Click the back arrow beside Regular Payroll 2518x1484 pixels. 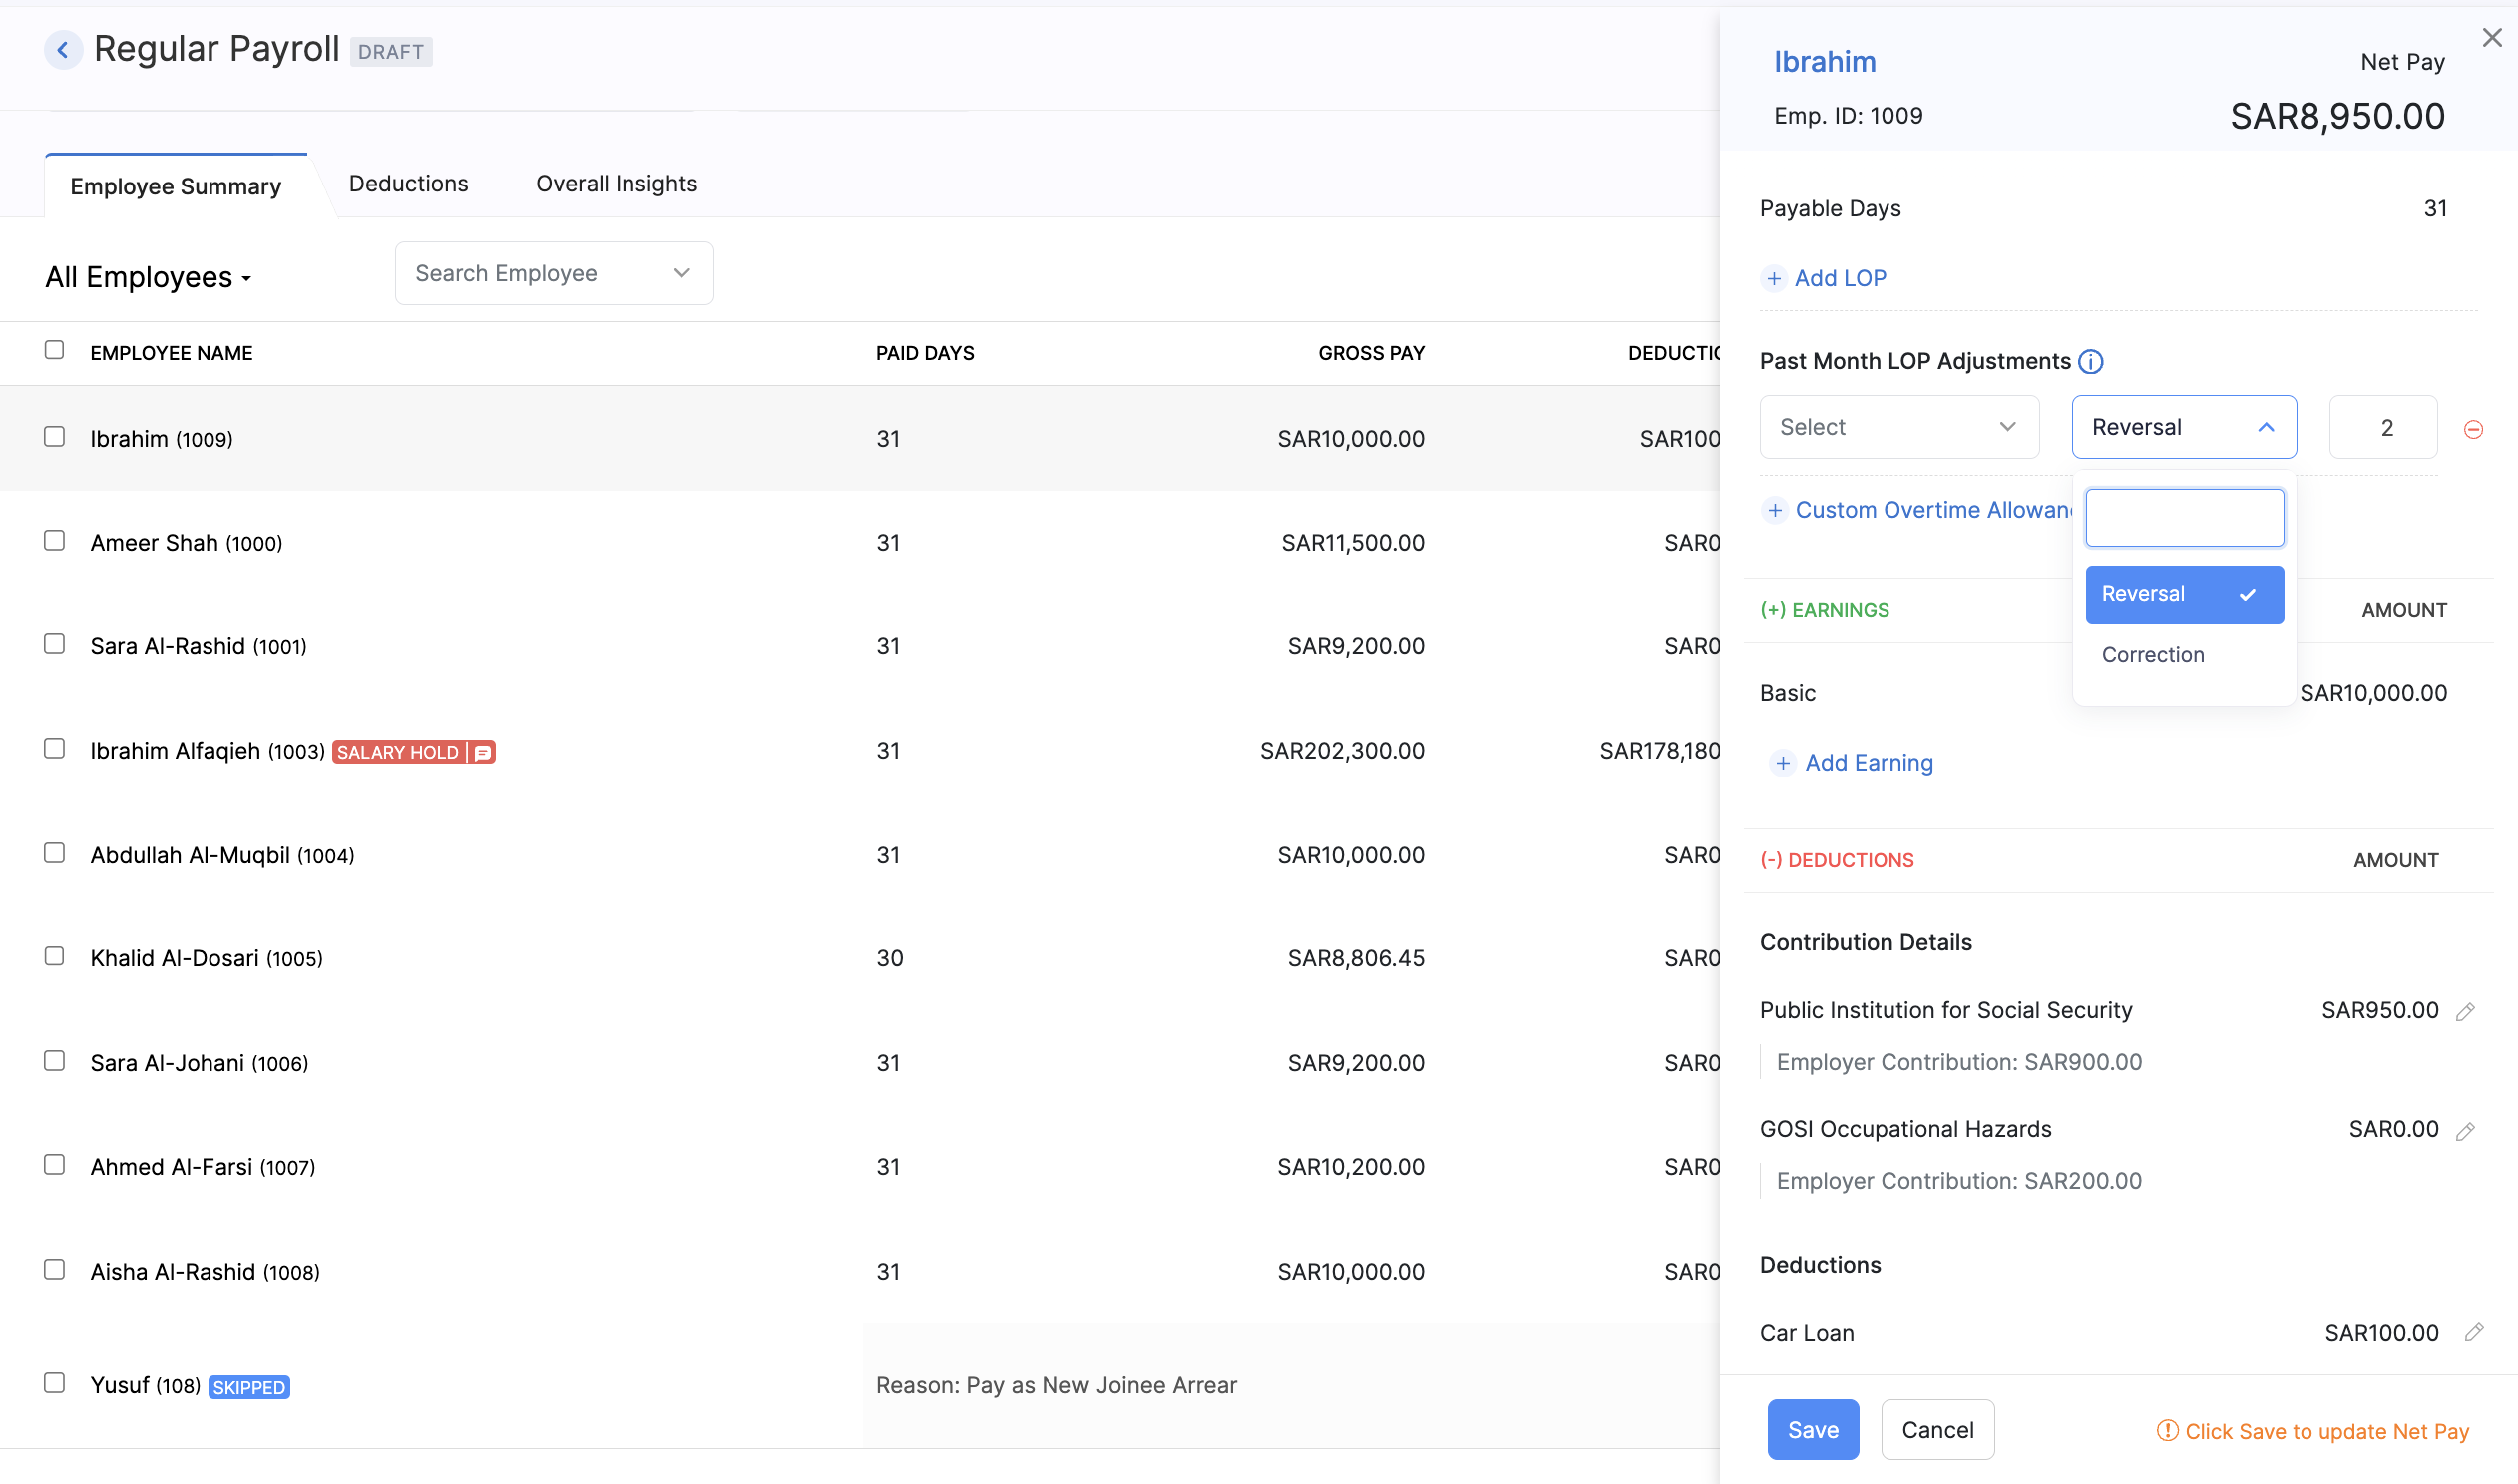pyautogui.click(x=63, y=49)
